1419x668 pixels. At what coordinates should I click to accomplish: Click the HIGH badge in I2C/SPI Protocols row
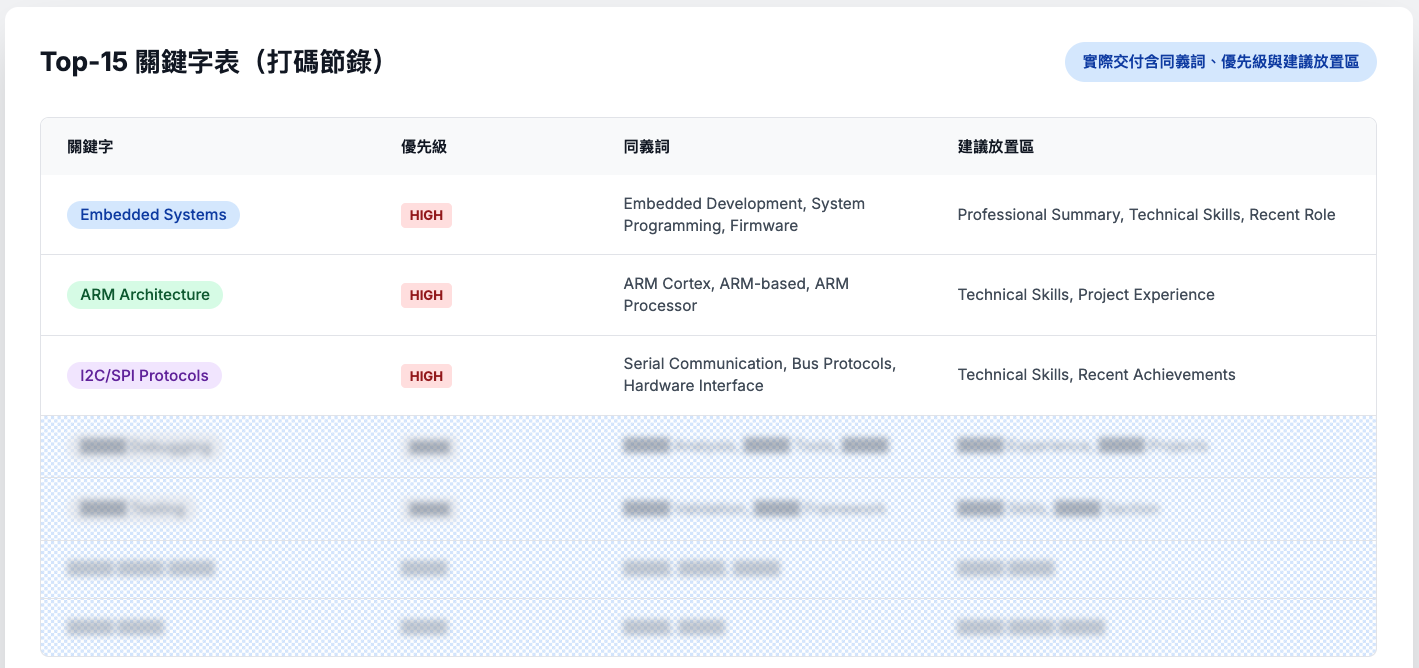[426, 376]
